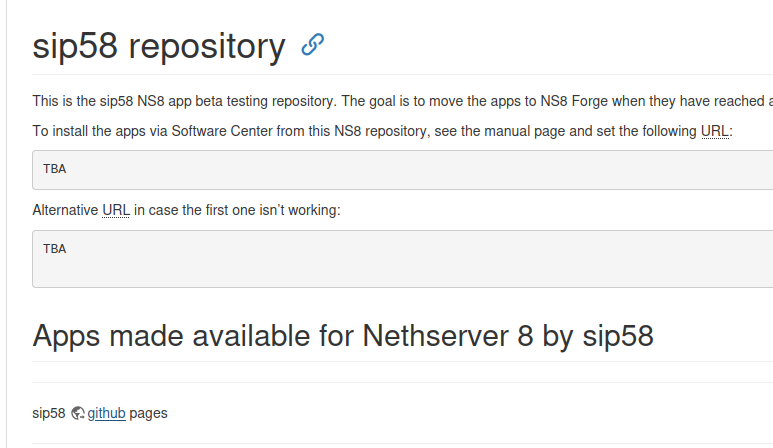
Task: Click the 'sip58' text before the GitHub icon
Action: 49,413
